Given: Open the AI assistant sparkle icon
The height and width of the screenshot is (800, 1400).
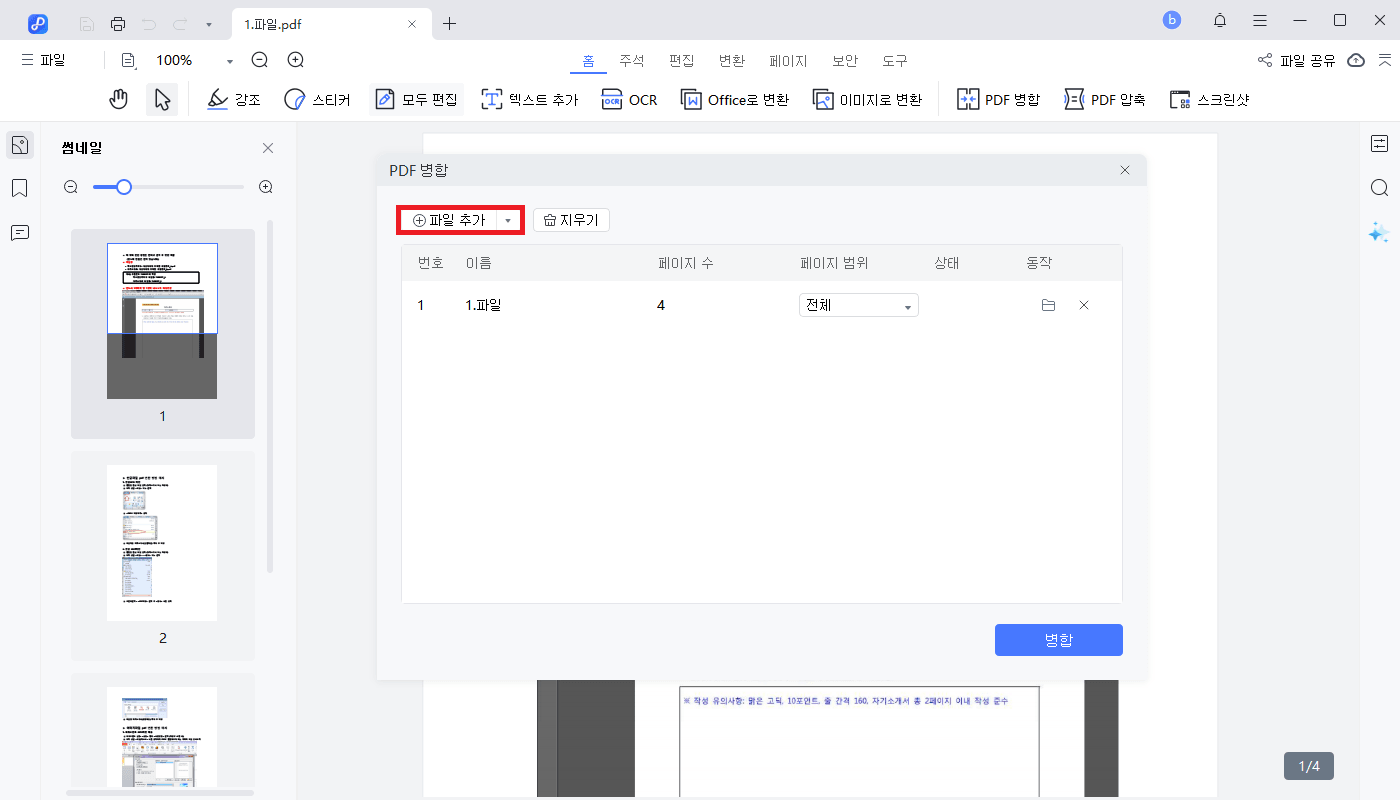Looking at the screenshot, I should tap(1379, 232).
